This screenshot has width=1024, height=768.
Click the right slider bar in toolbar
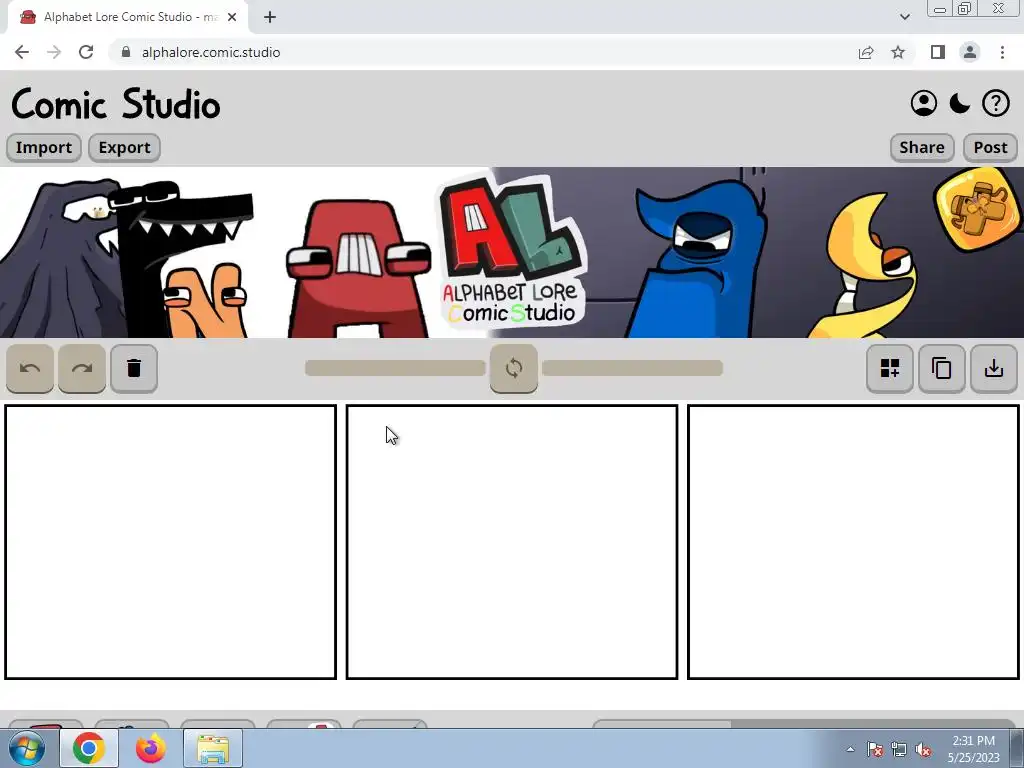coord(632,368)
